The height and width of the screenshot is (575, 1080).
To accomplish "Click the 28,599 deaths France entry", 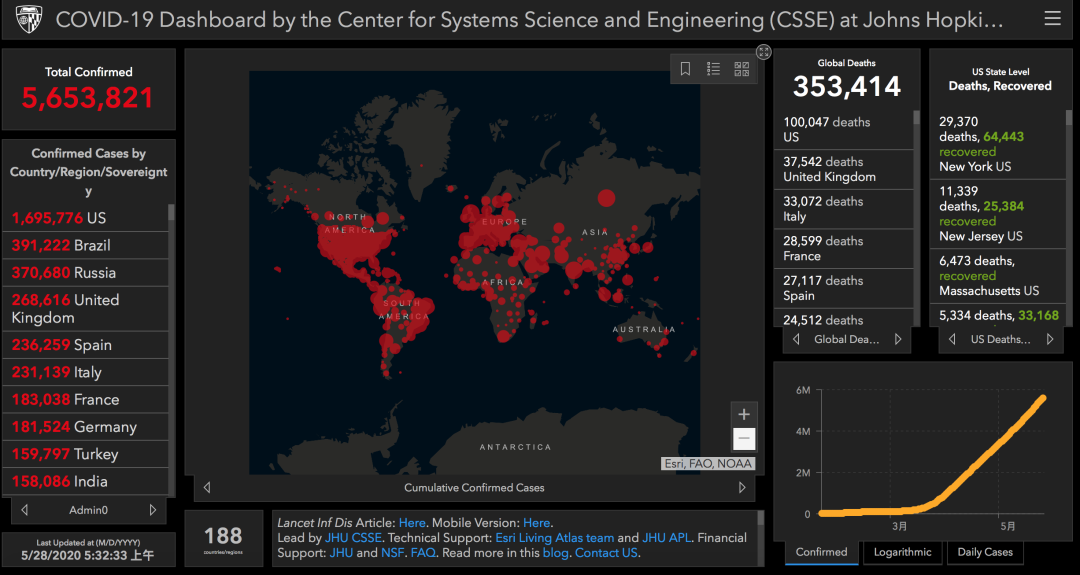I will pos(844,249).
